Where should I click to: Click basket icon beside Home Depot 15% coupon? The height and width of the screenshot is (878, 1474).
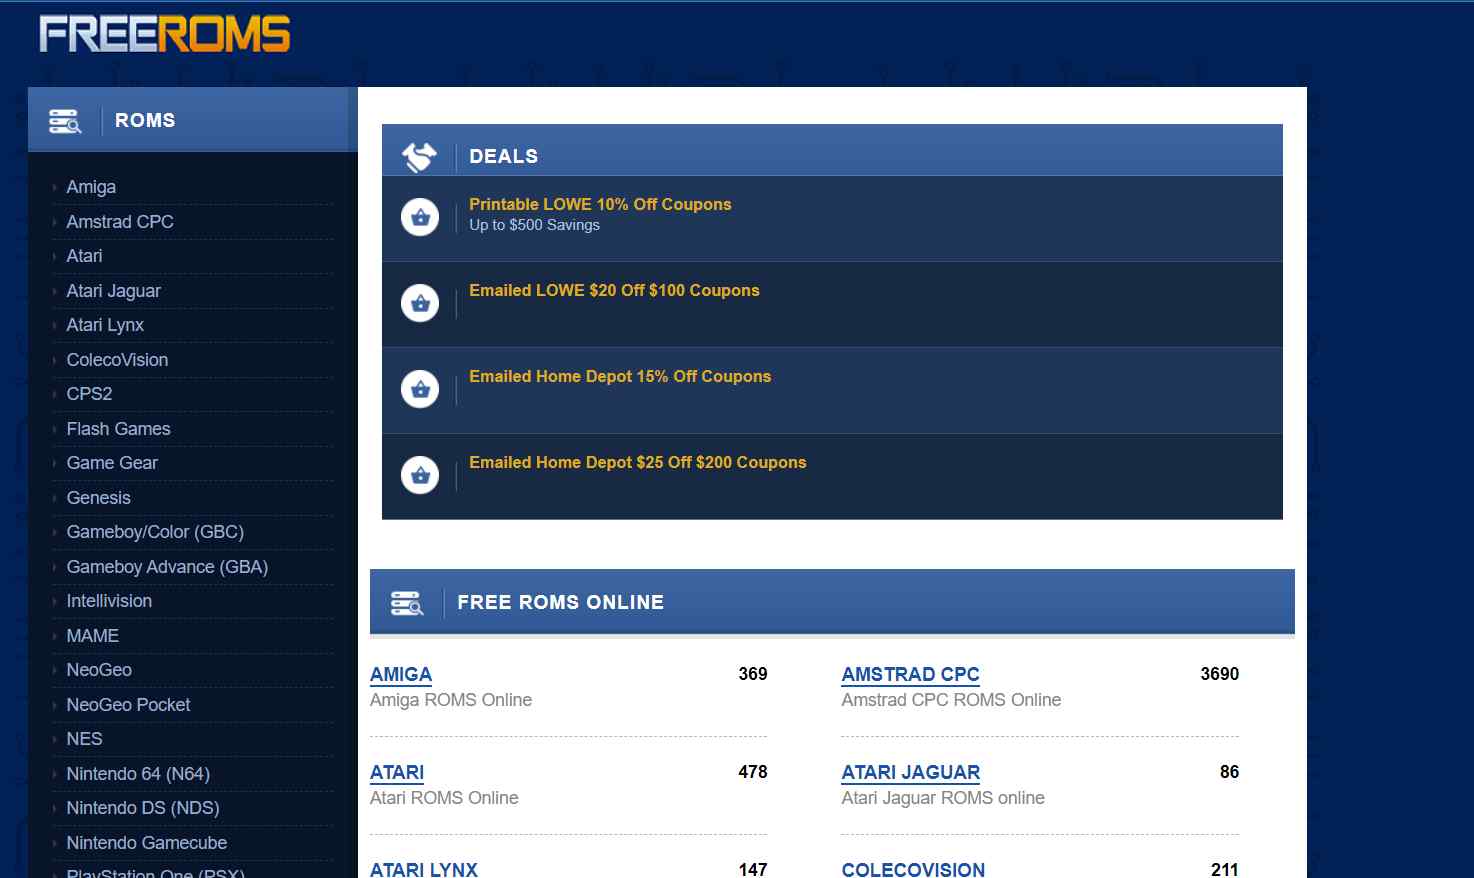[x=420, y=389]
